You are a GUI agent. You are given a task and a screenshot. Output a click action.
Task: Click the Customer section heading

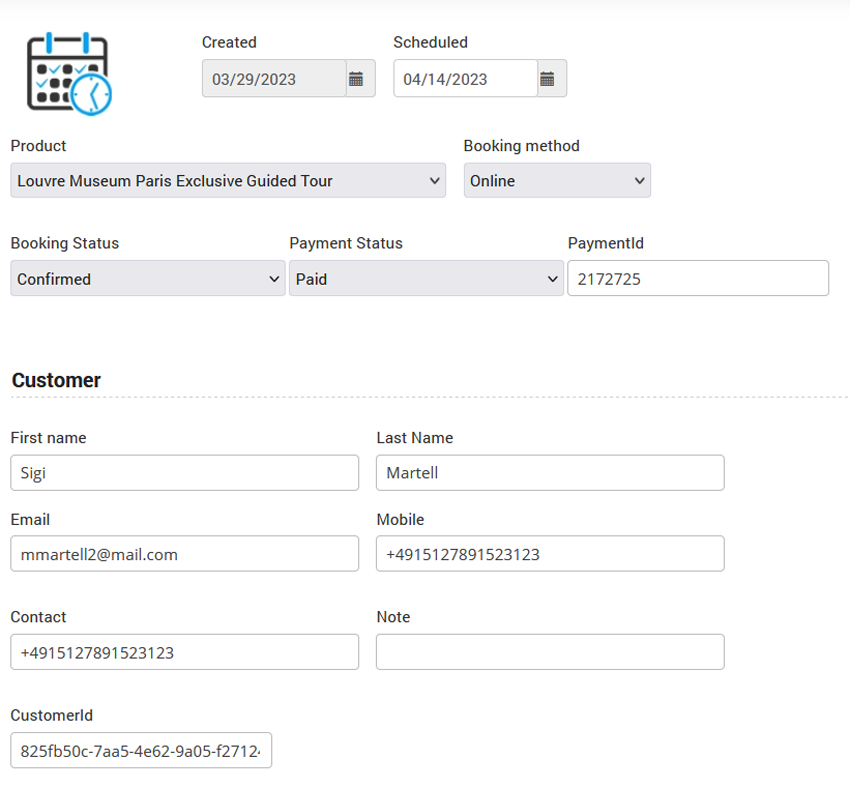click(56, 381)
